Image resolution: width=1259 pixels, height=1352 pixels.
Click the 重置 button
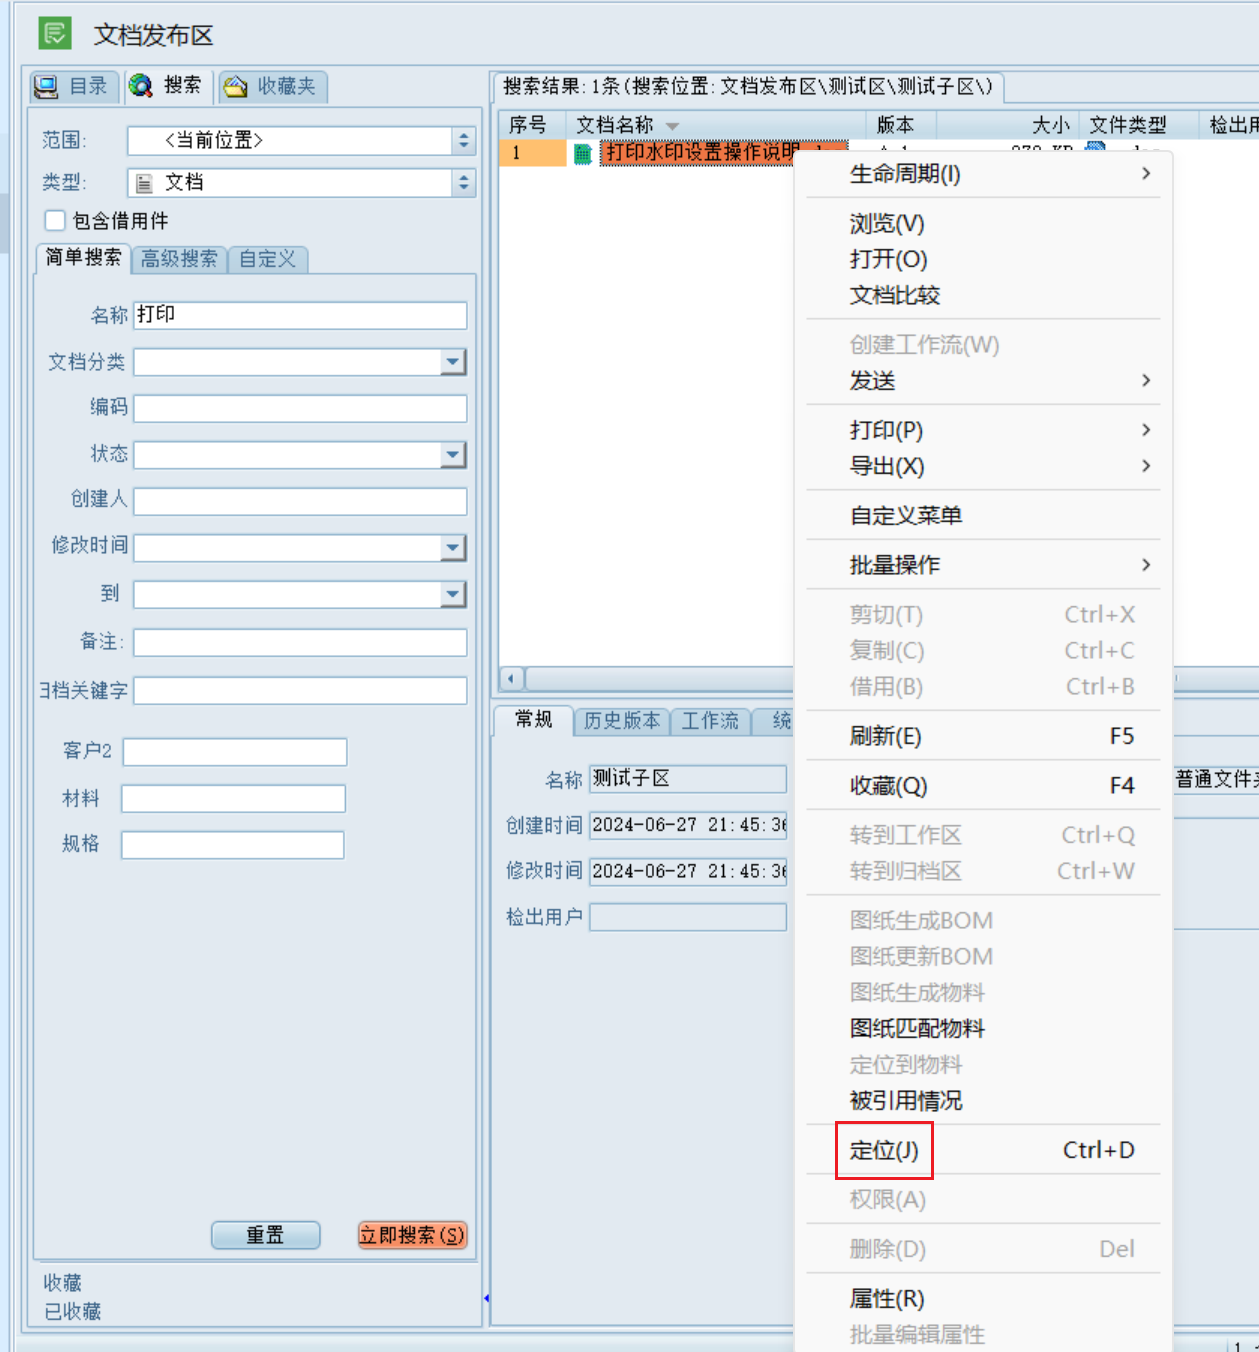pyautogui.click(x=266, y=1235)
